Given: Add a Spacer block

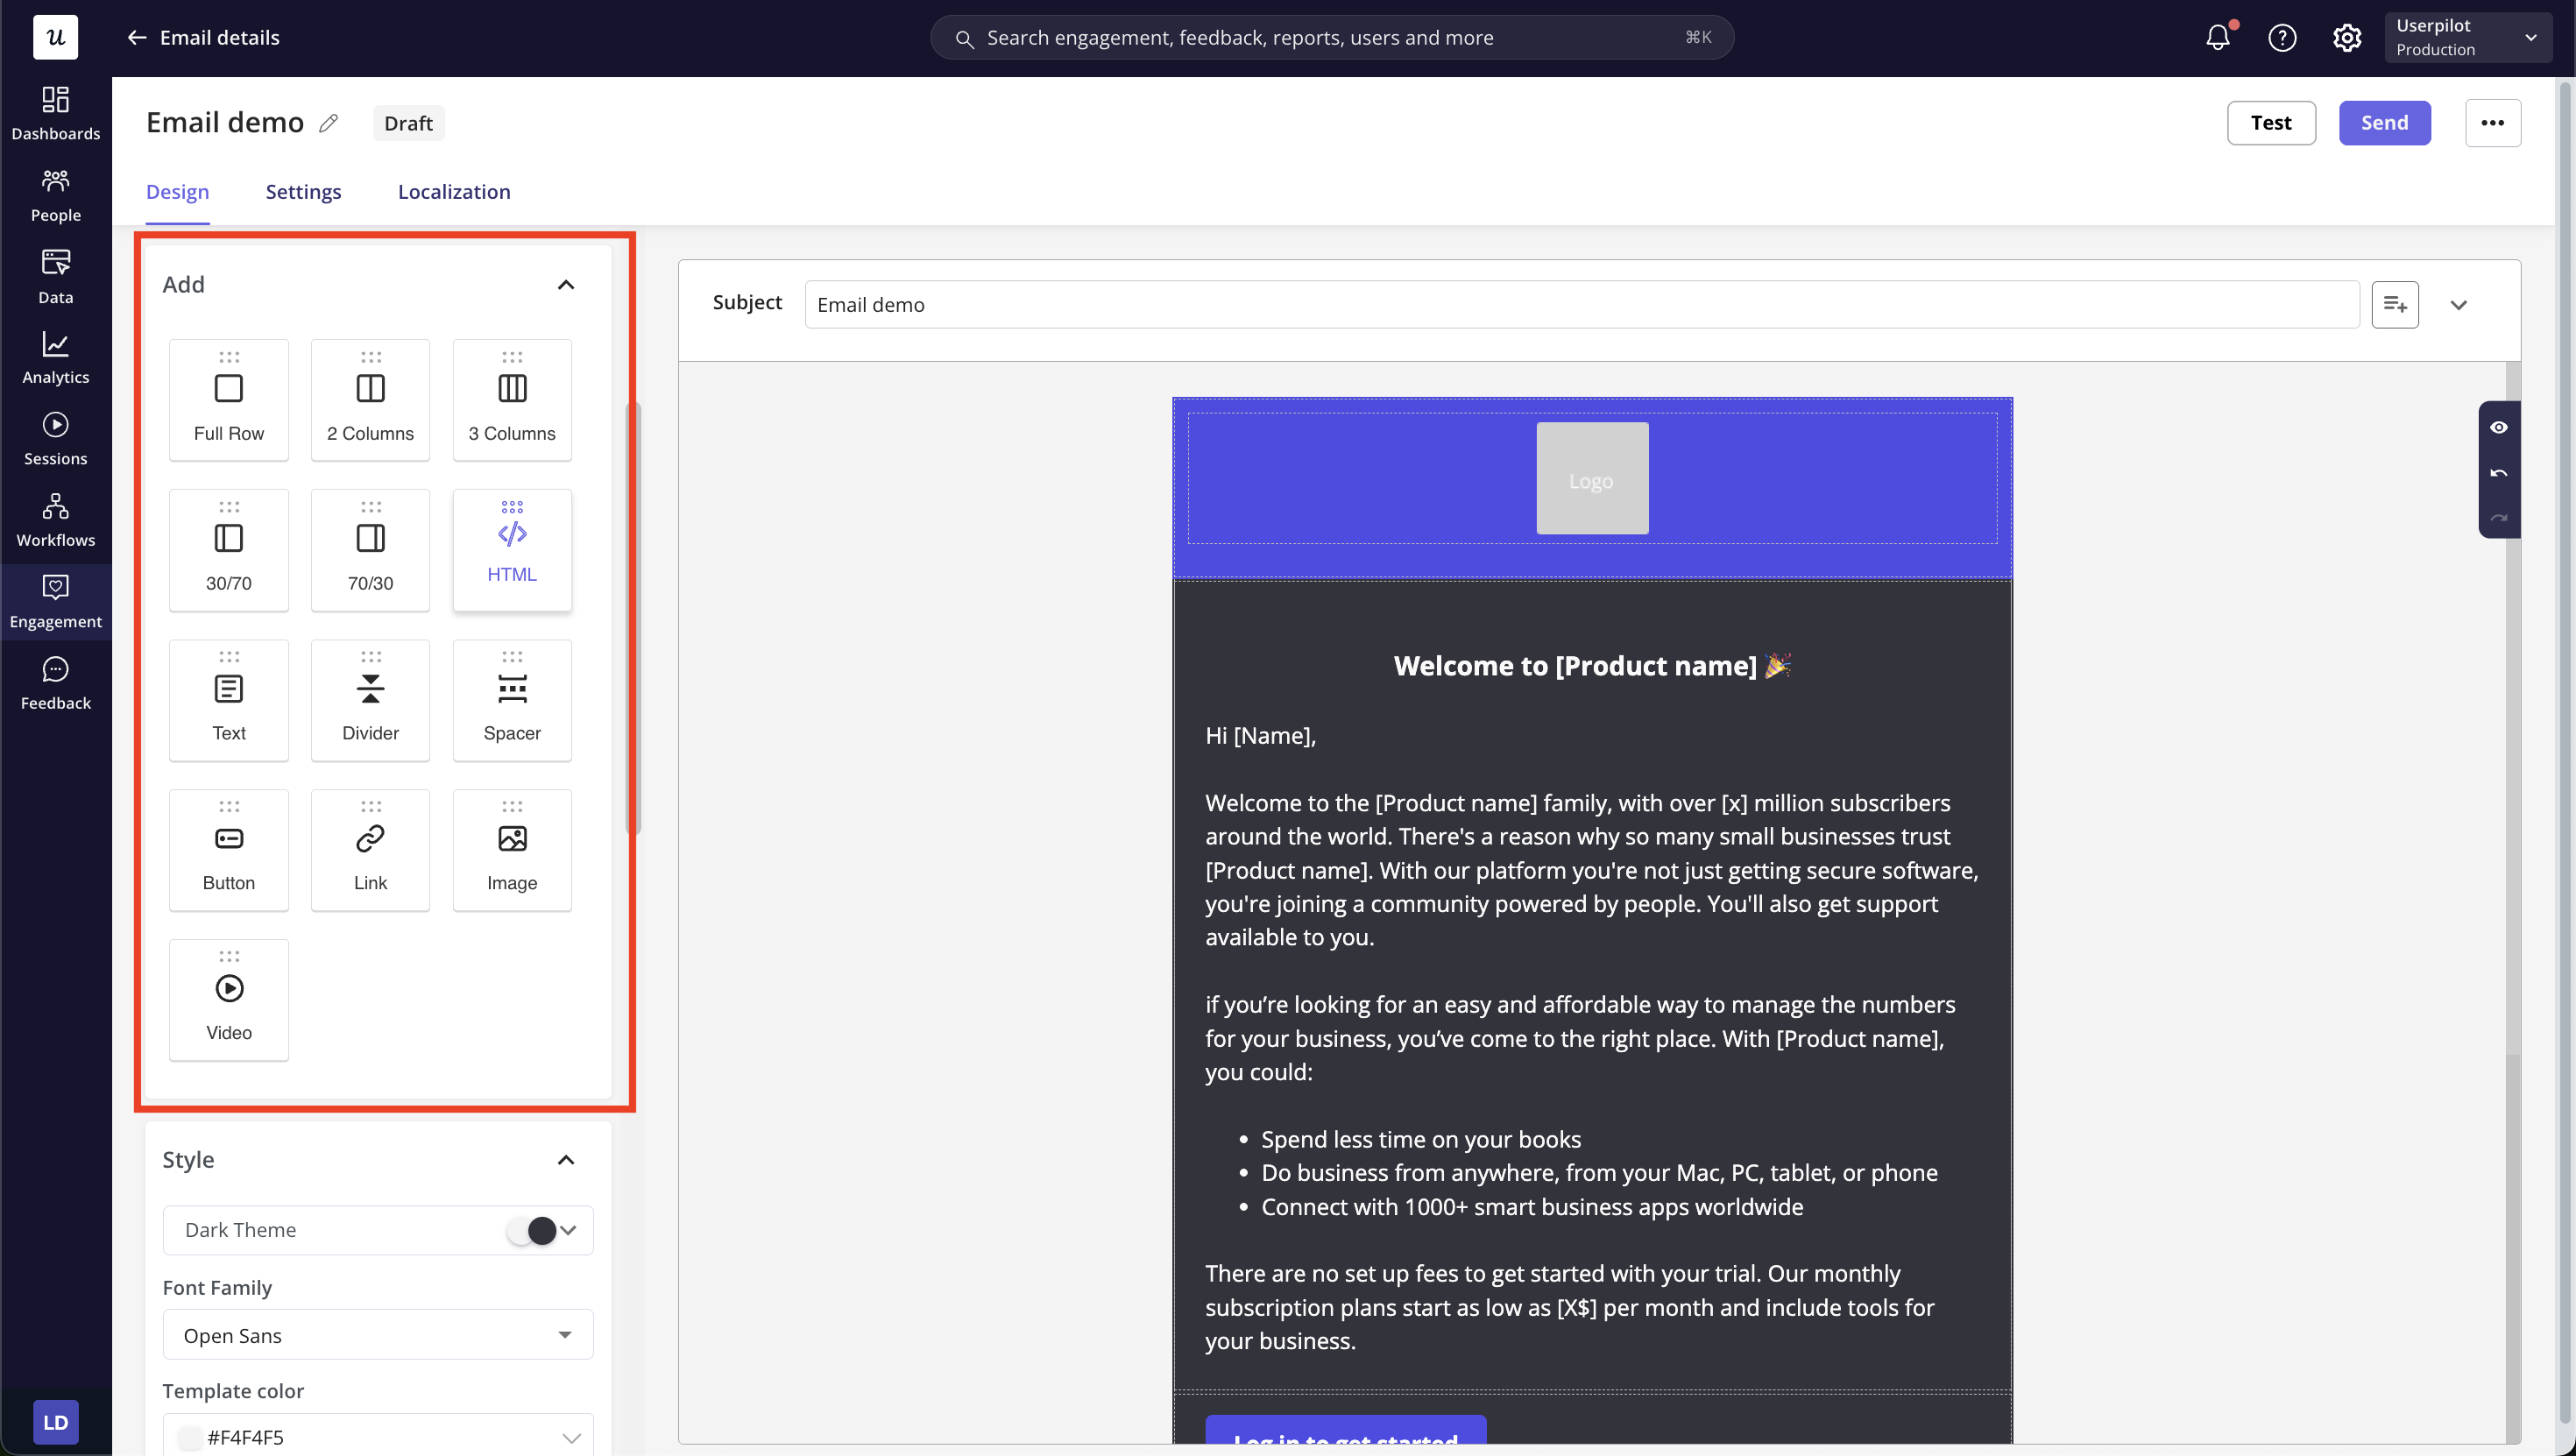Looking at the screenshot, I should [x=512, y=700].
